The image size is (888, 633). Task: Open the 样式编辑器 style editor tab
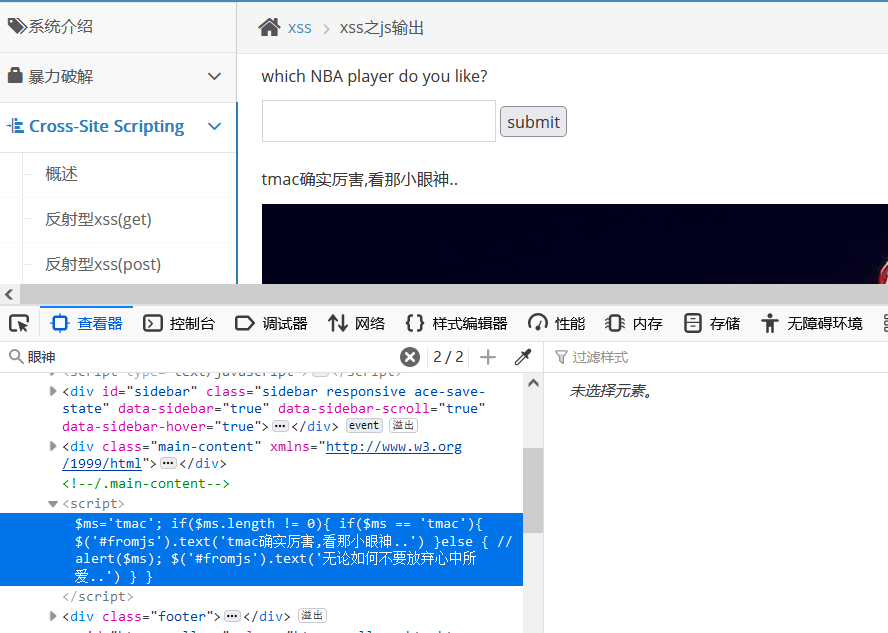pos(456,323)
